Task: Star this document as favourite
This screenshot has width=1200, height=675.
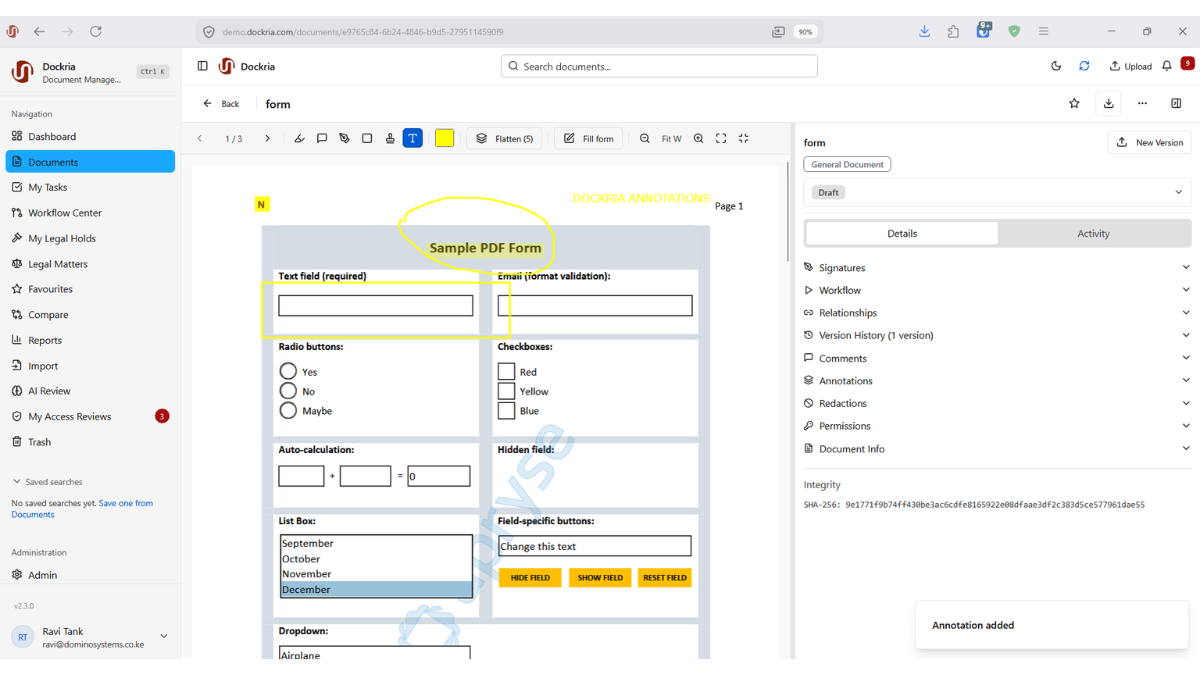Action: click(x=1074, y=103)
